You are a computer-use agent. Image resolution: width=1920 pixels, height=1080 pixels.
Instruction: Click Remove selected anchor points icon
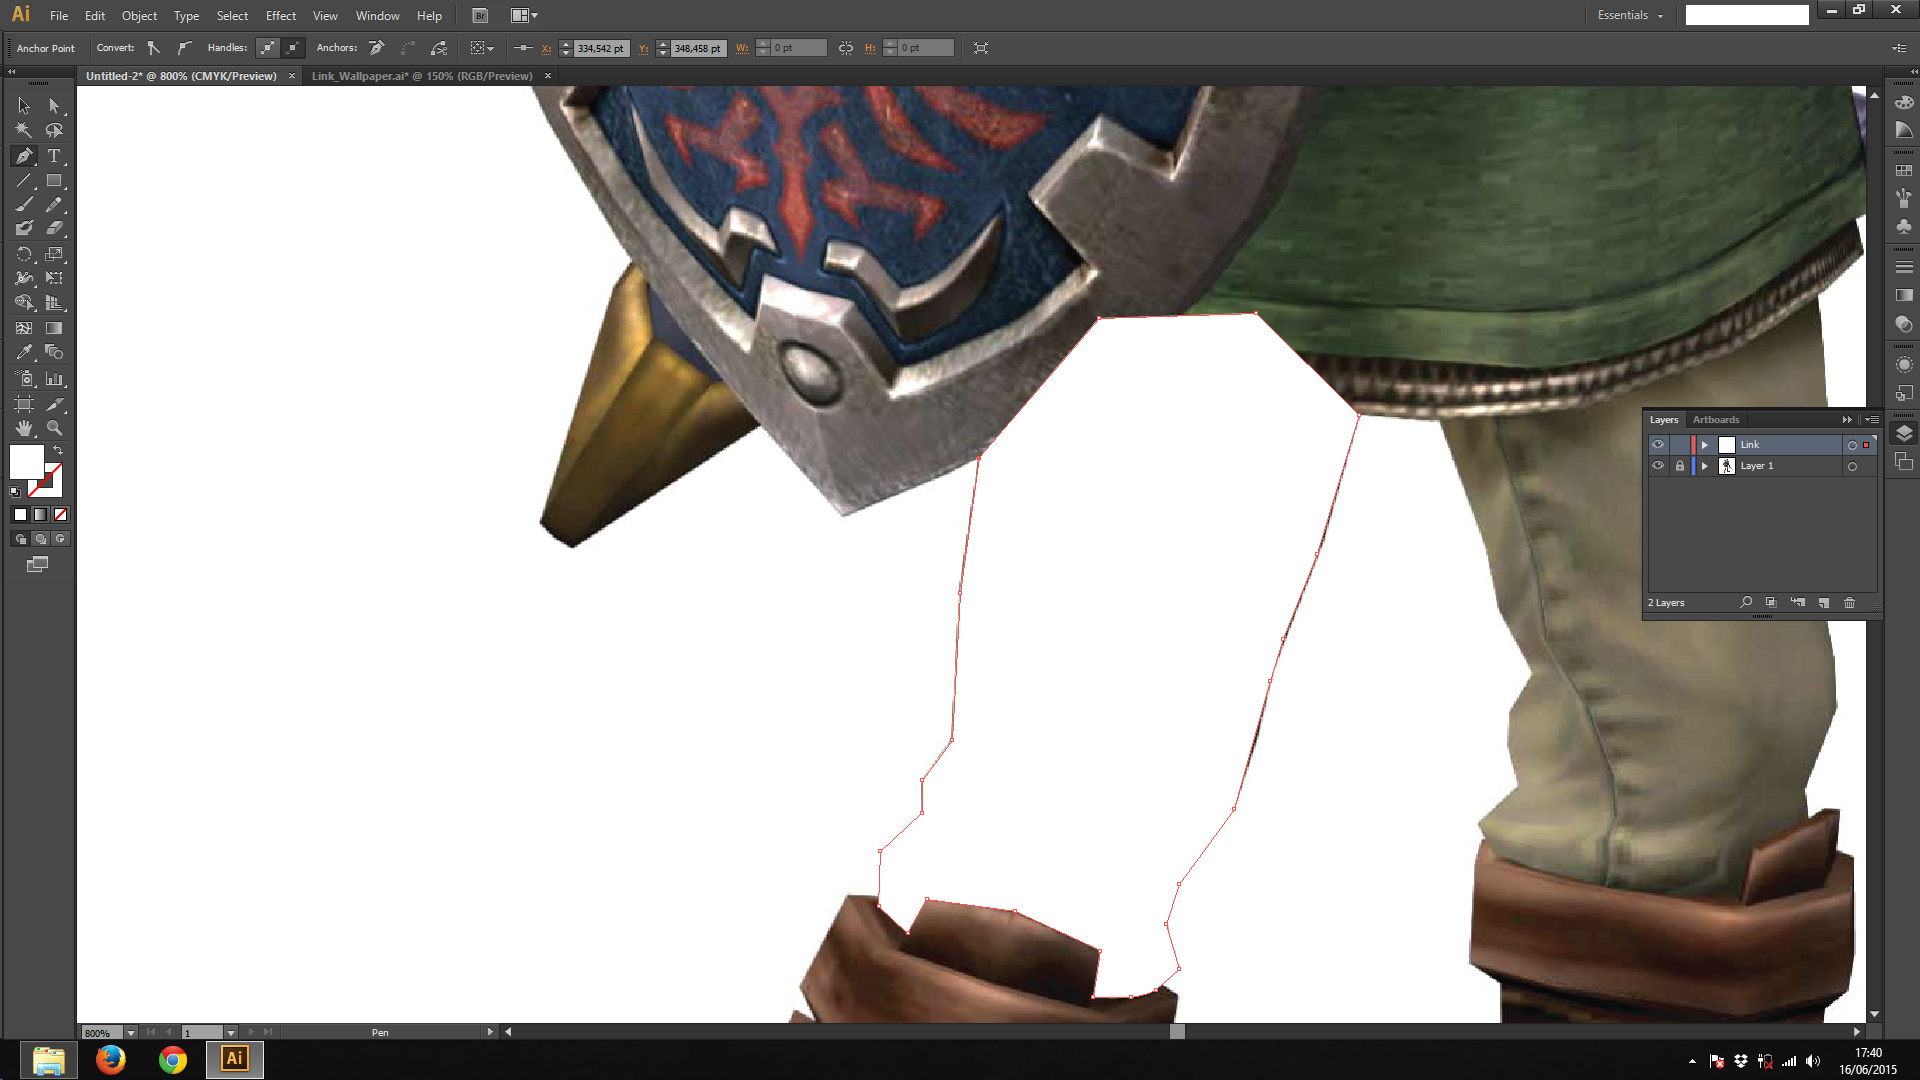pyautogui.click(x=377, y=48)
